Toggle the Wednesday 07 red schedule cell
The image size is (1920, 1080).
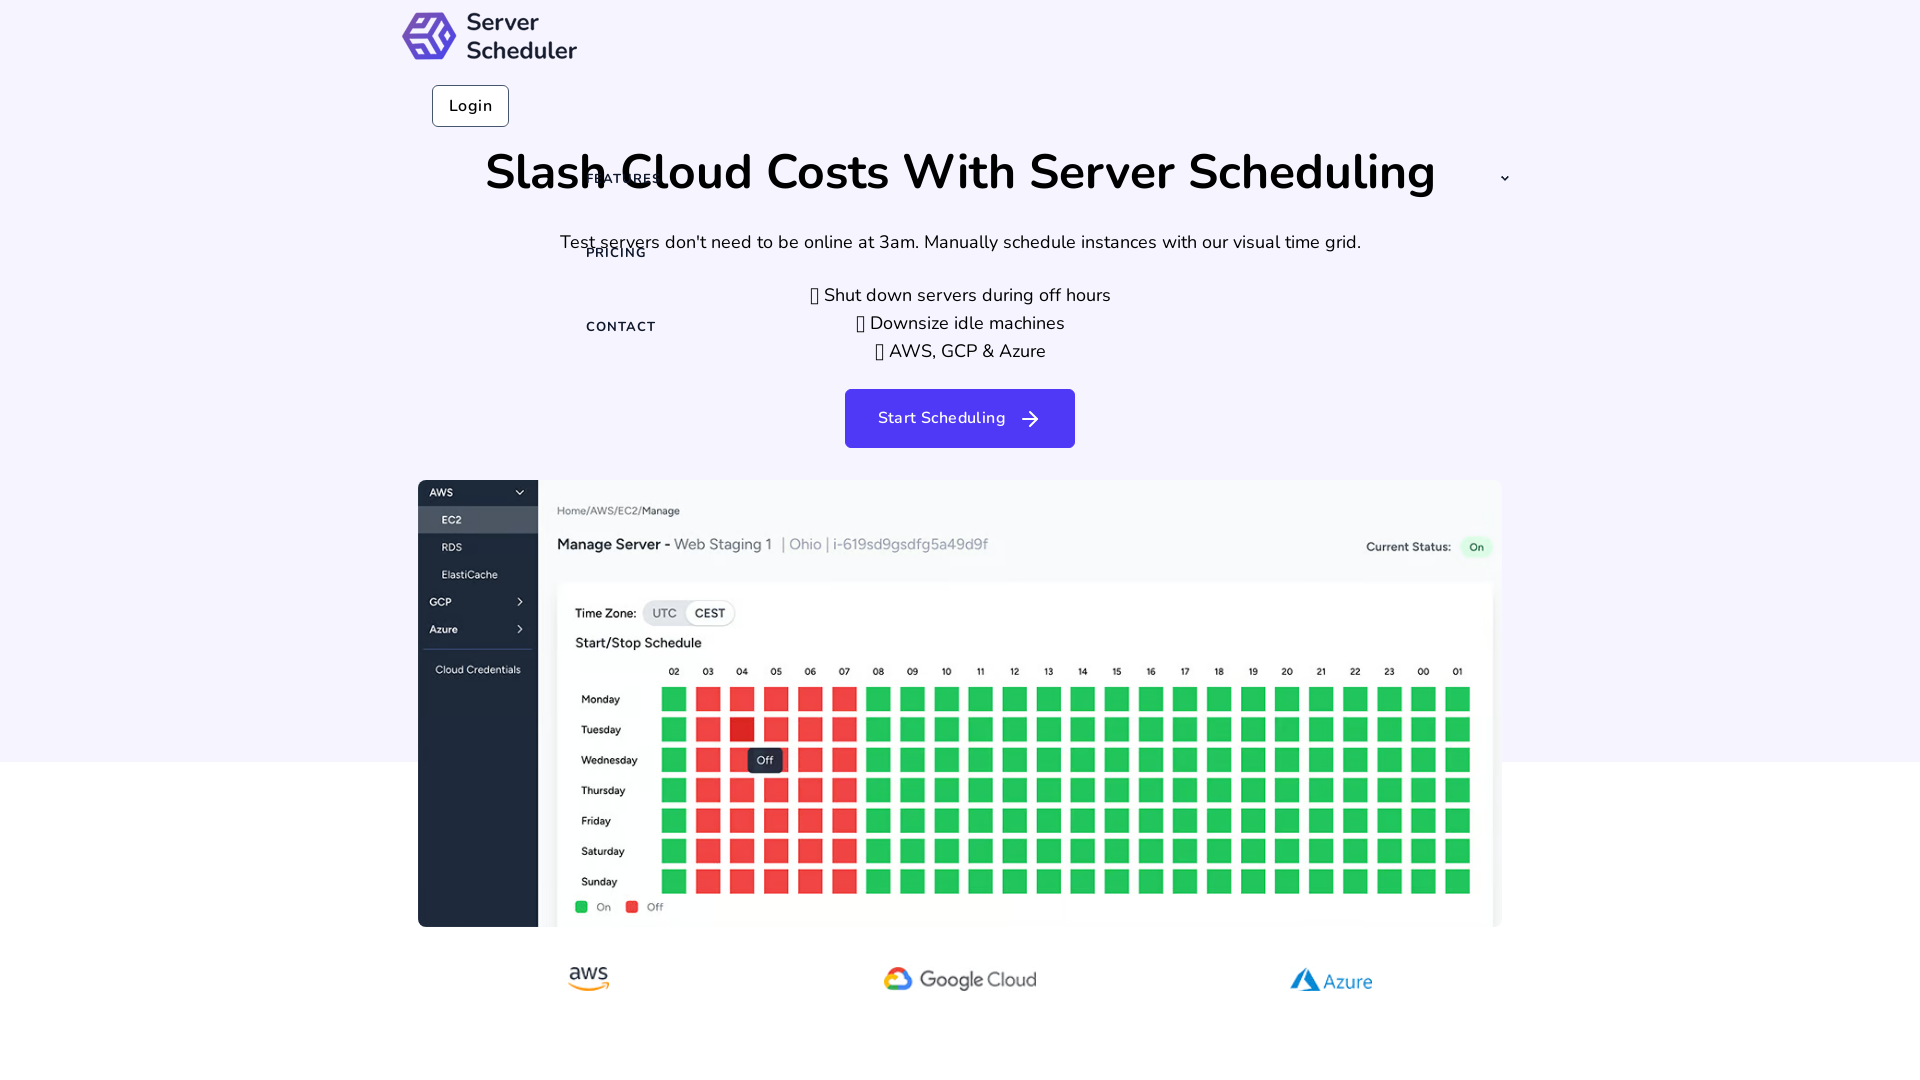point(844,760)
